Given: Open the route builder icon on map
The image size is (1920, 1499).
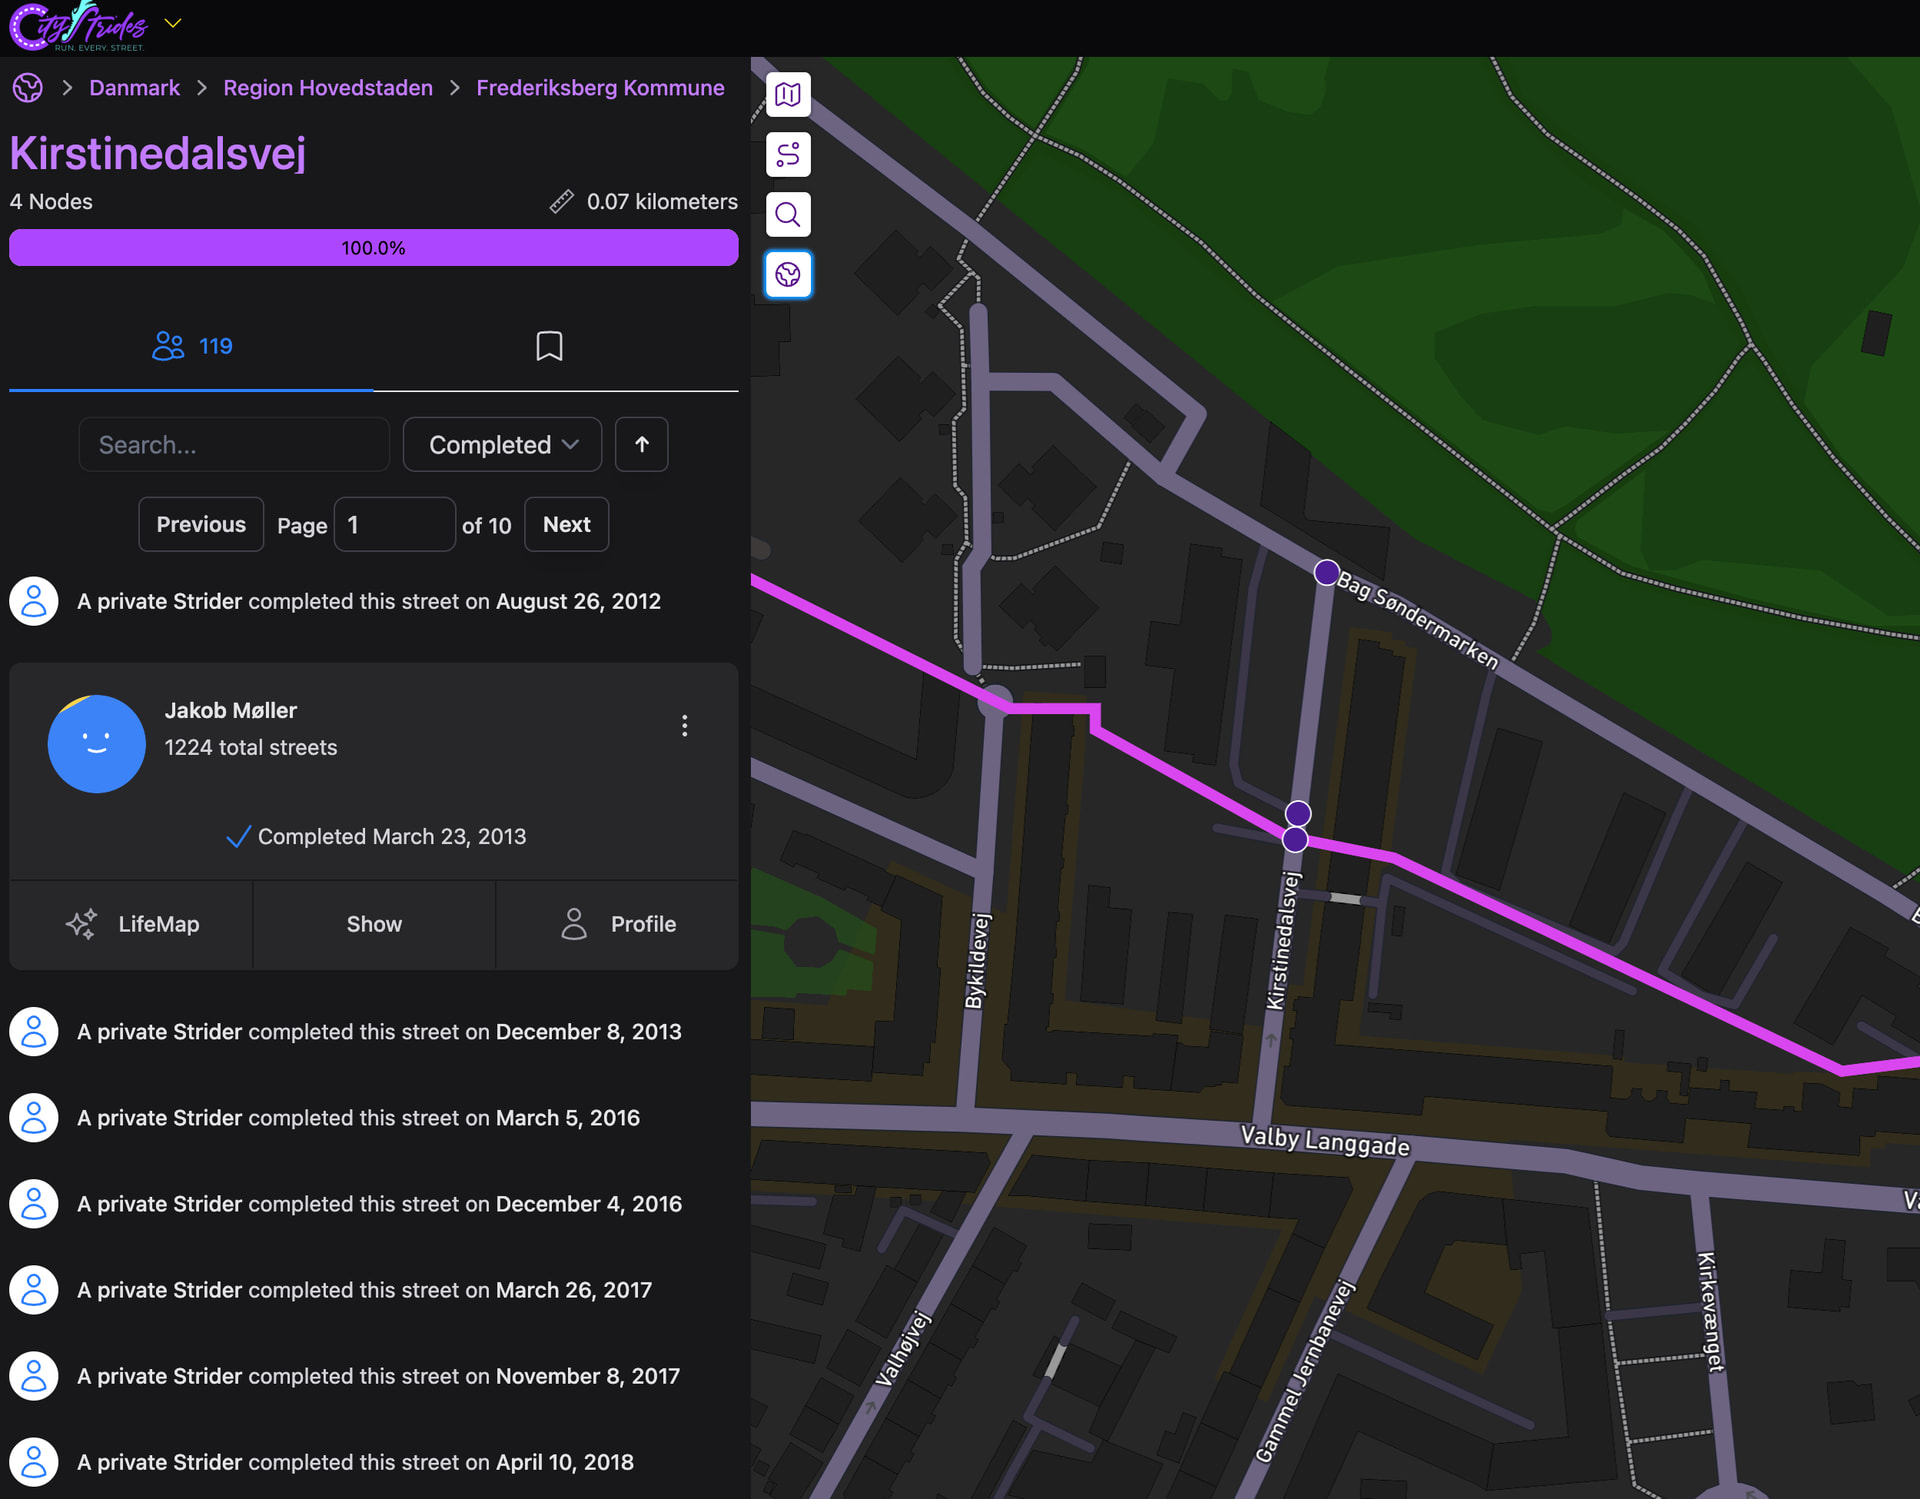Looking at the screenshot, I should pyautogui.click(x=788, y=155).
